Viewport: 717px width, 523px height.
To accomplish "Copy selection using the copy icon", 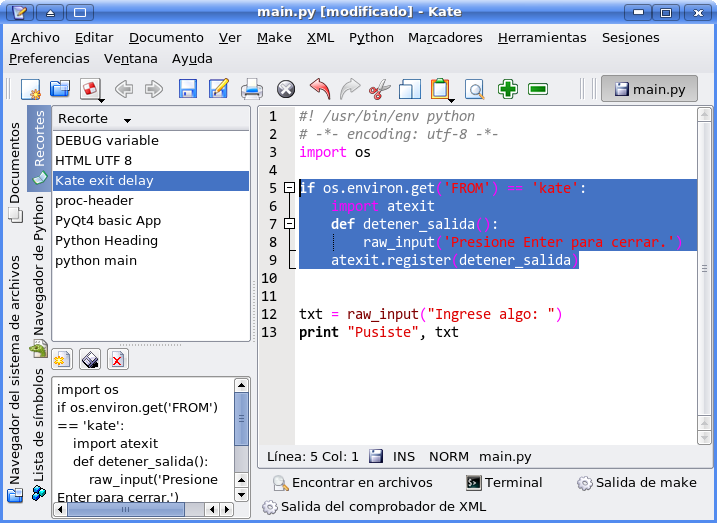I will tap(410, 89).
